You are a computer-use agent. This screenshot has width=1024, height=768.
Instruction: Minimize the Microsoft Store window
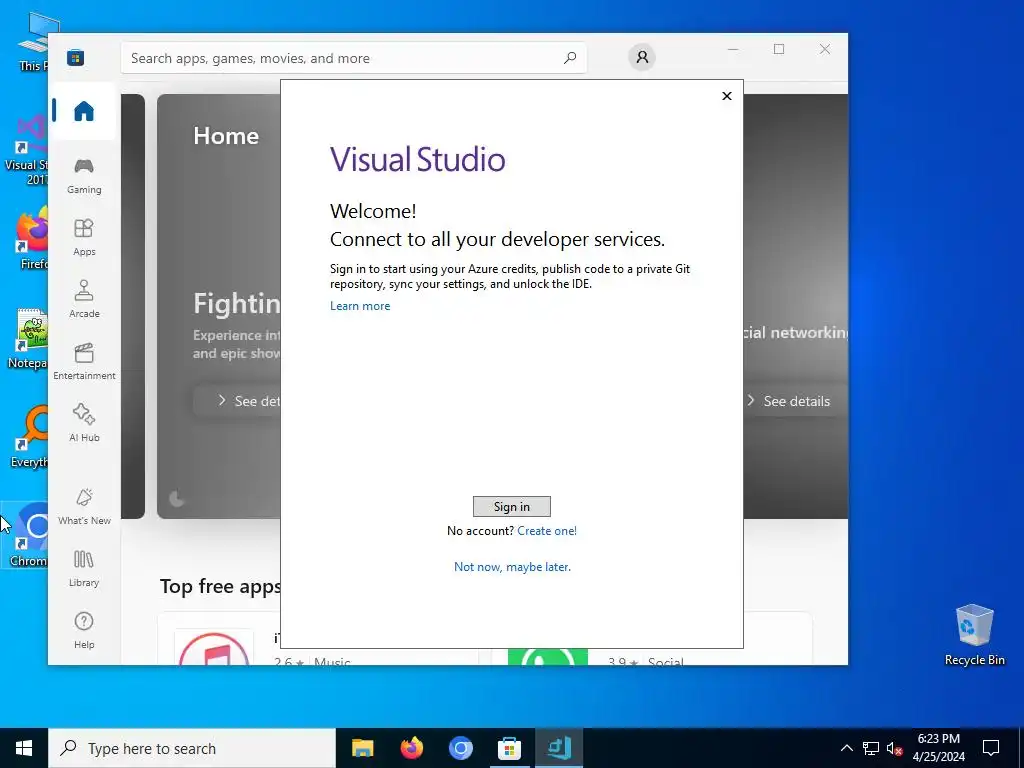pos(733,50)
